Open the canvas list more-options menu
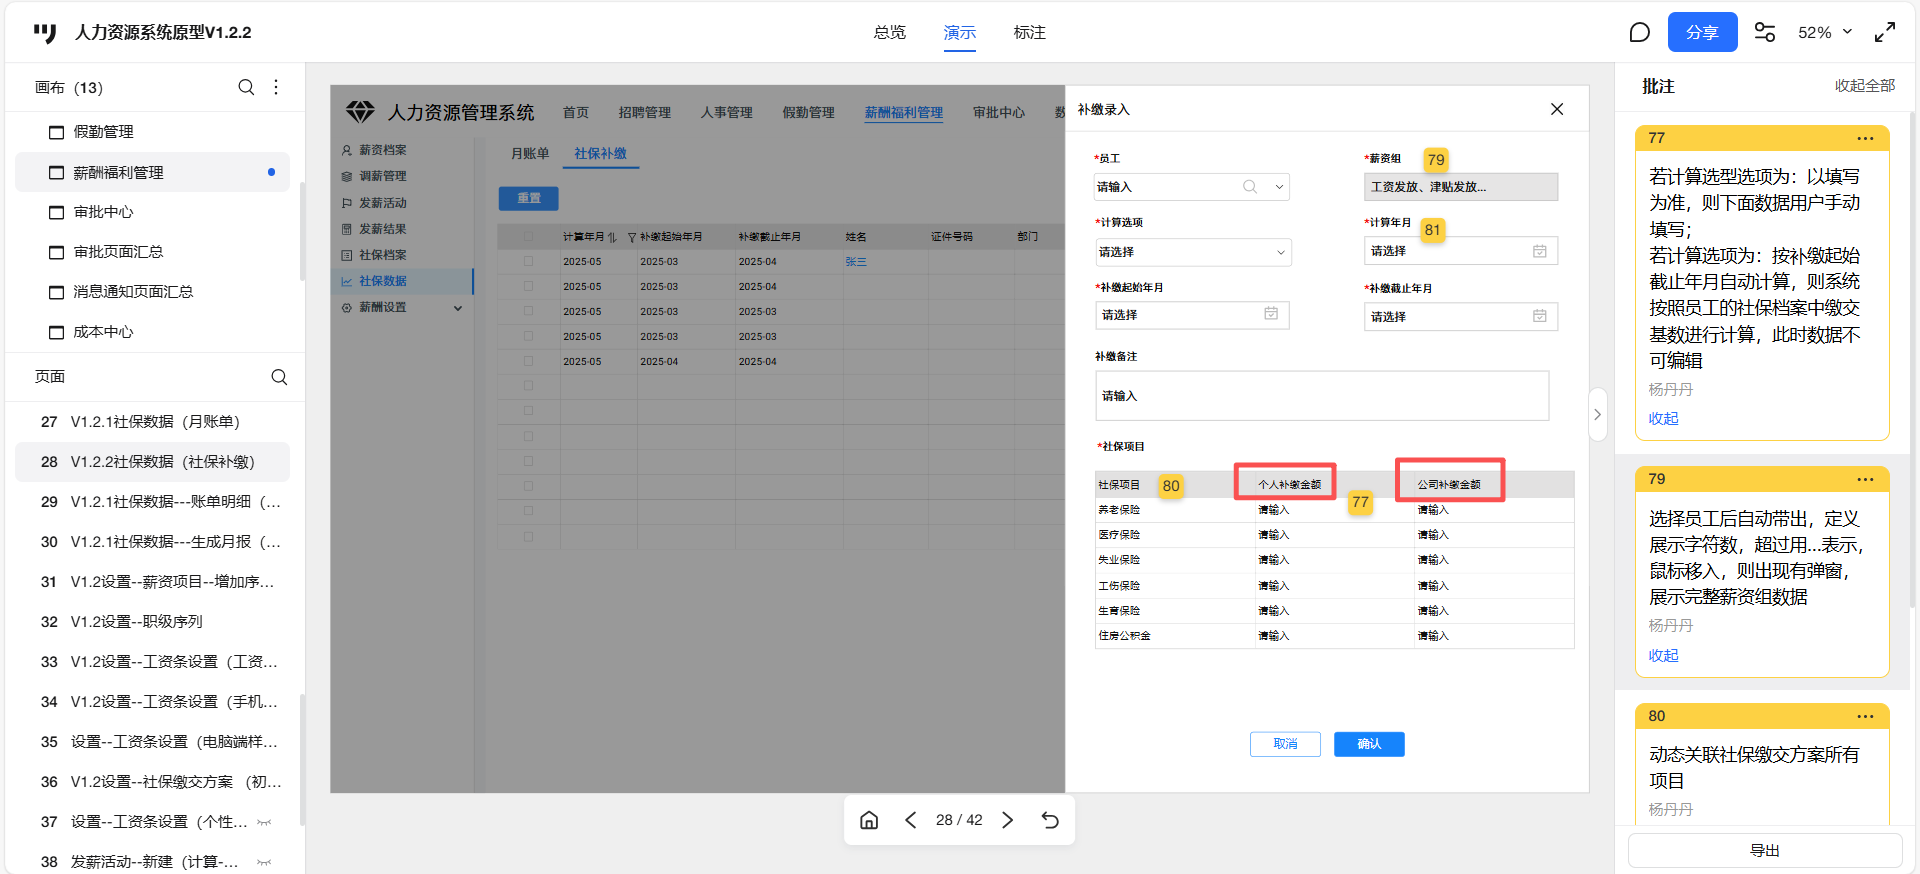 point(276,87)
